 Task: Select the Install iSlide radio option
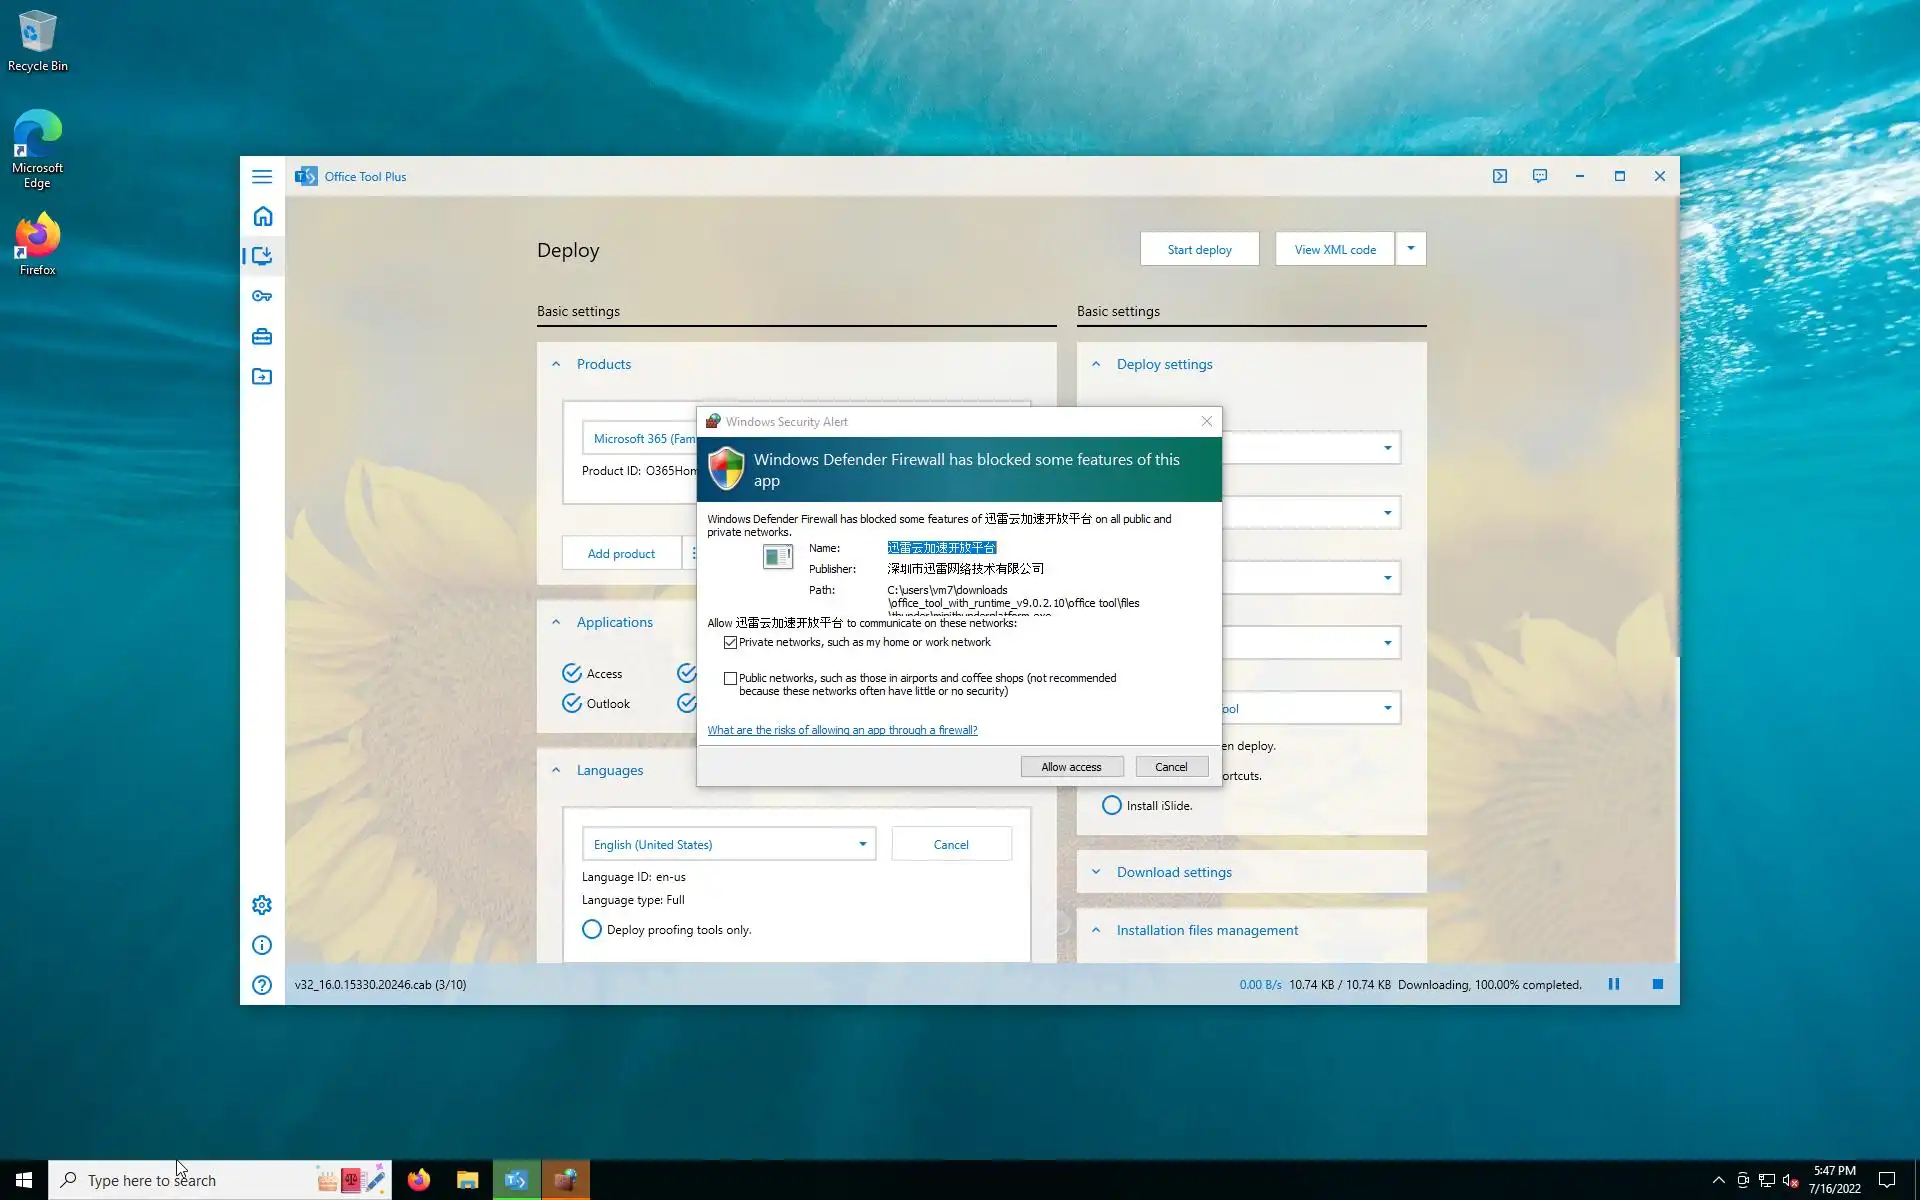tap(1111, 805)
